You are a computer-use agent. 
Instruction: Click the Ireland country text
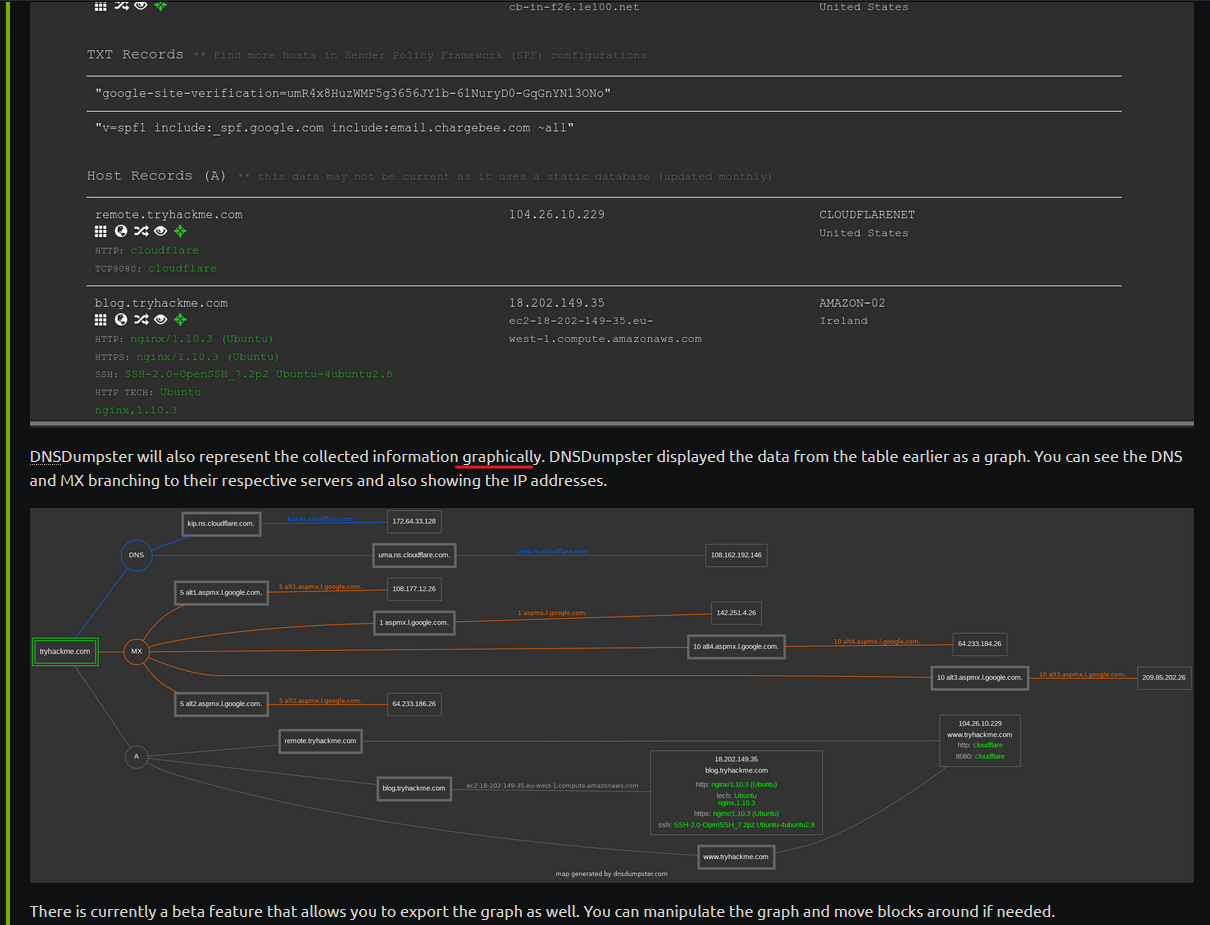click(843, 321)
